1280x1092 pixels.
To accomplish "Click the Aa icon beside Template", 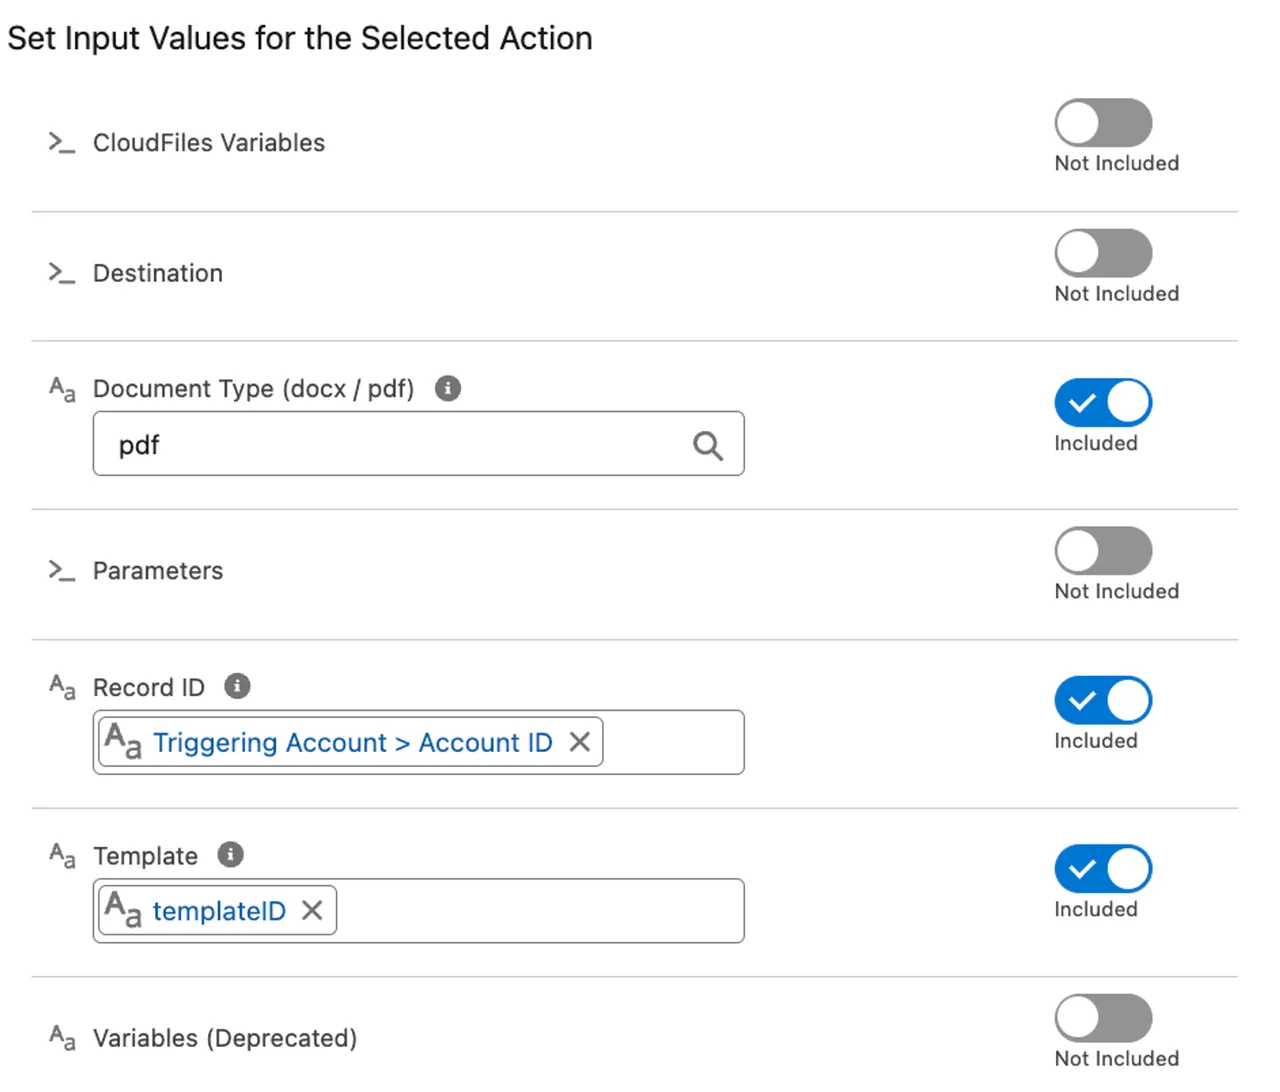I will [61, 856].
